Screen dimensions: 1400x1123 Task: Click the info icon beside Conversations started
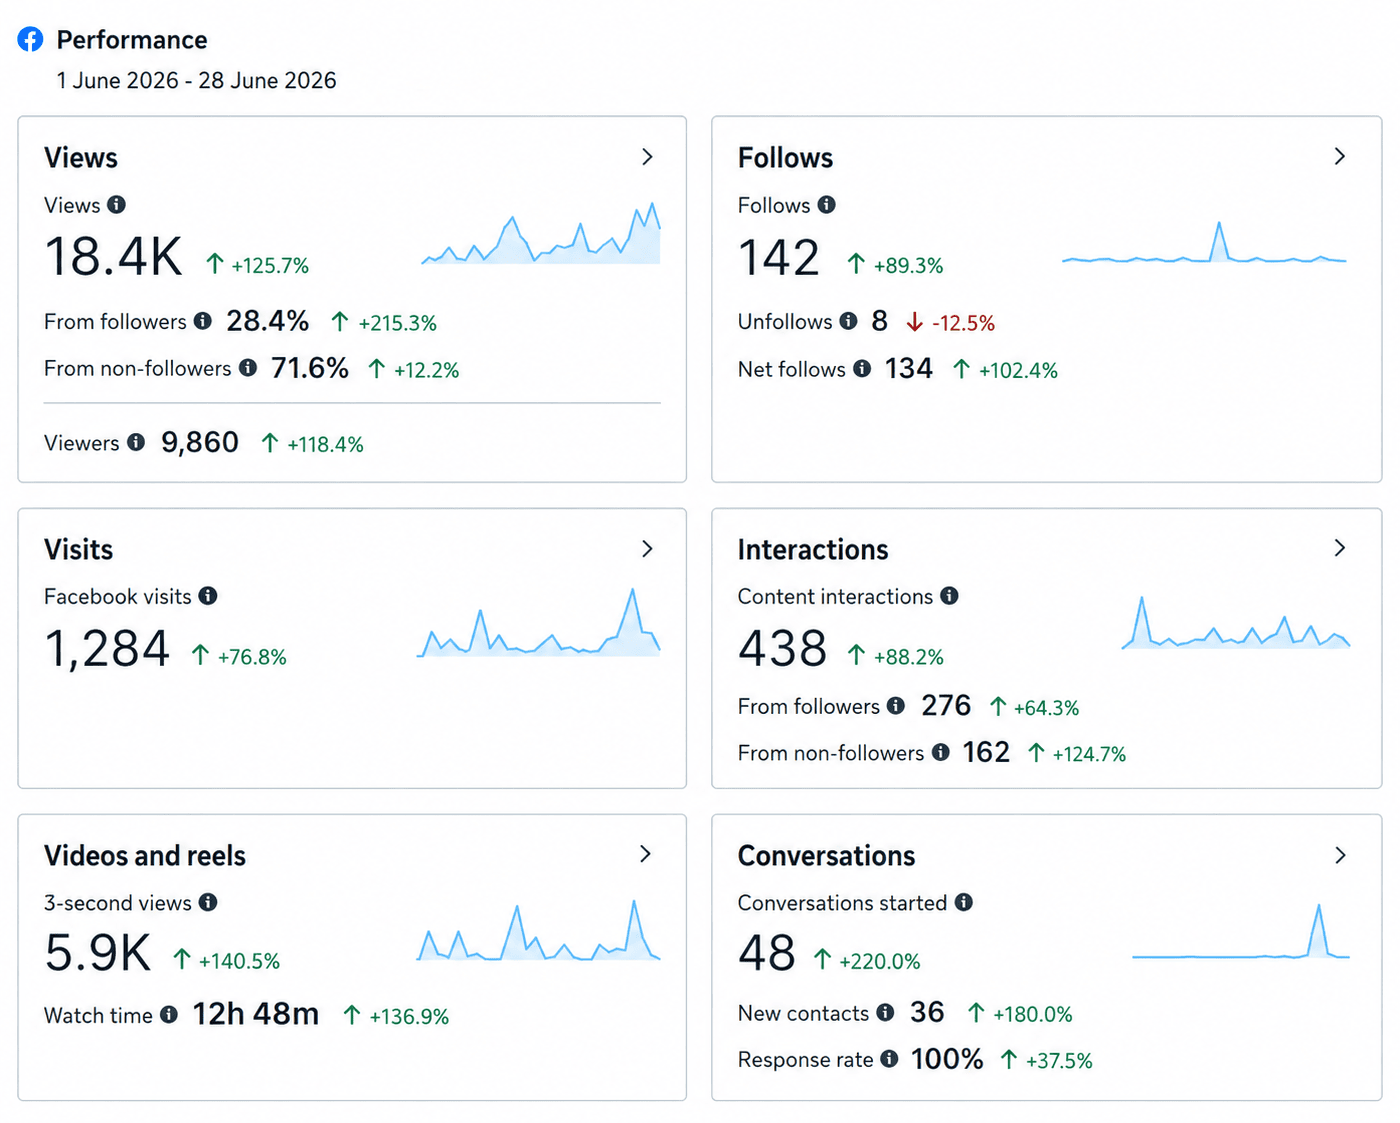(964, 902)
